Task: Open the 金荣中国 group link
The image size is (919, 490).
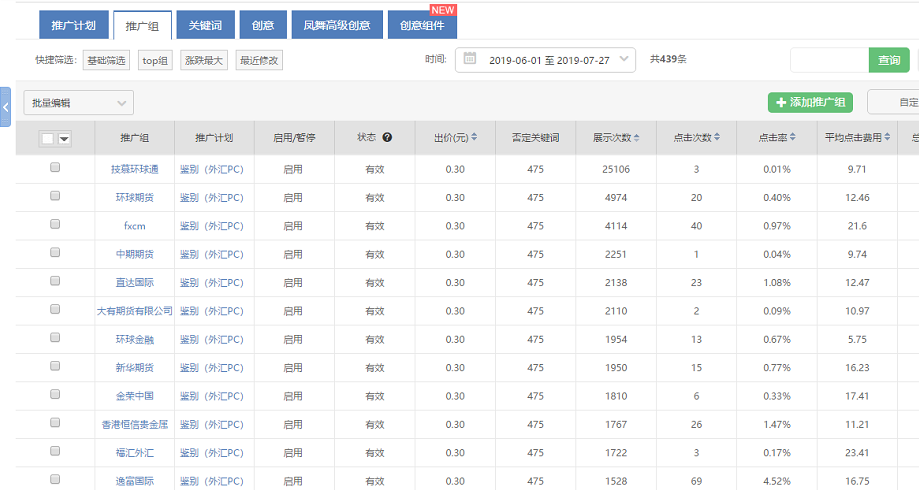Action: click(135, 396)
